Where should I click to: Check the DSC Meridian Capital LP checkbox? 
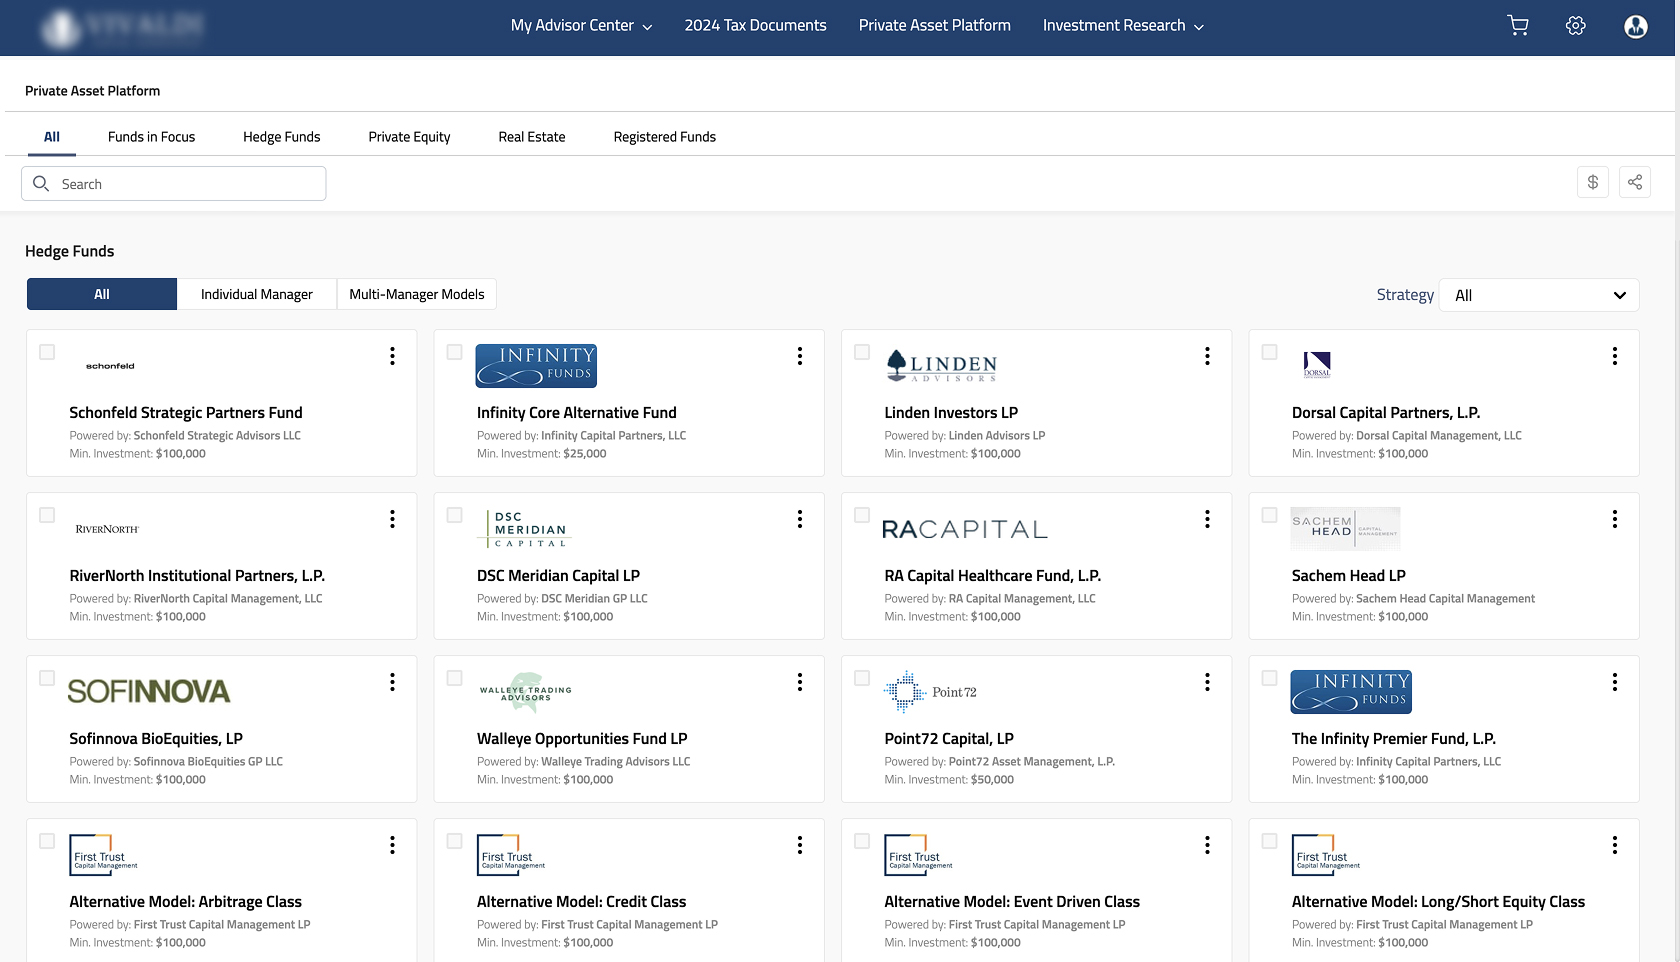tap(454, 515)
